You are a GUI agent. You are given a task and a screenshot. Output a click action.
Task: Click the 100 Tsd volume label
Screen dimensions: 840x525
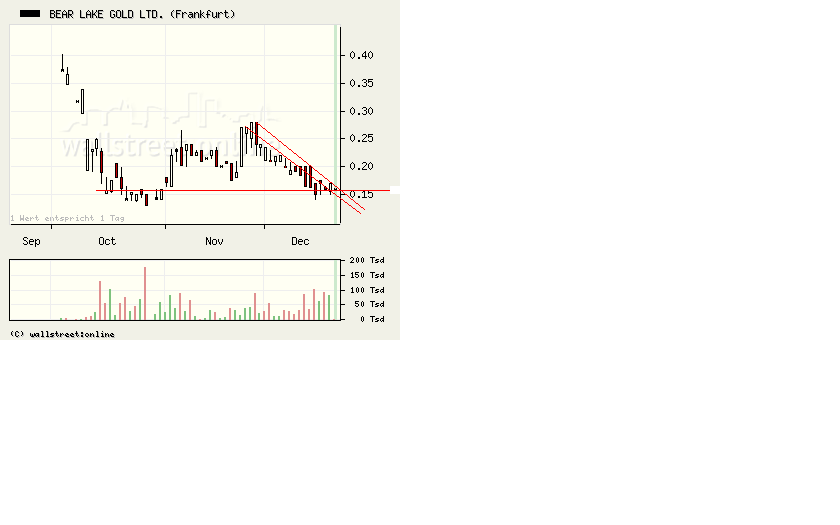pos(367,290)
